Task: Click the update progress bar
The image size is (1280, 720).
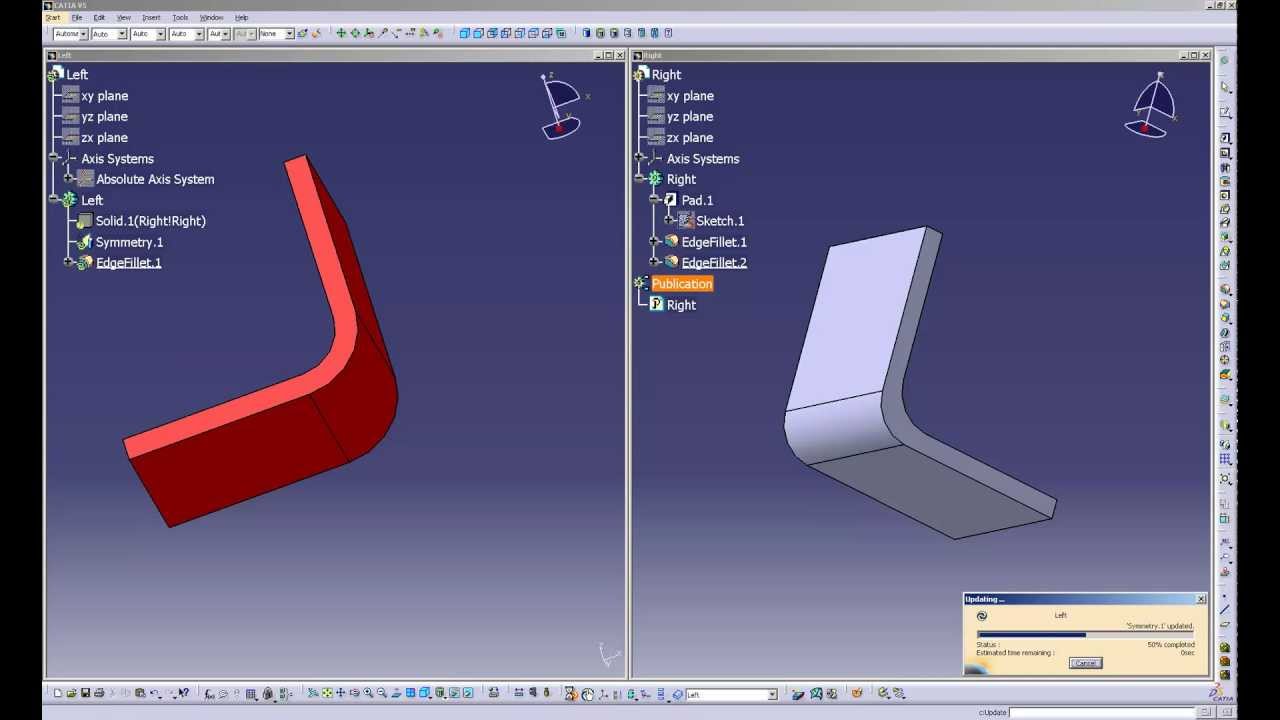Action: (1084, 635)
